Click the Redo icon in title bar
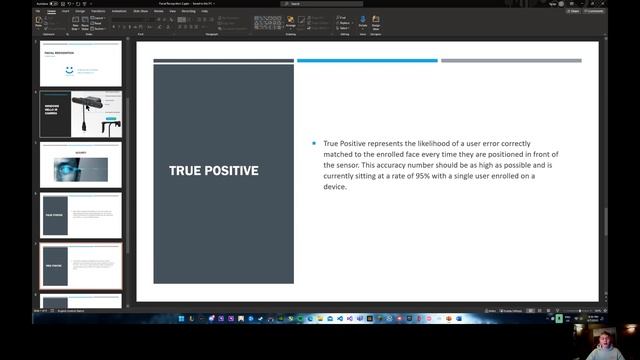640x360 pixels. click(x=78, y=4)
